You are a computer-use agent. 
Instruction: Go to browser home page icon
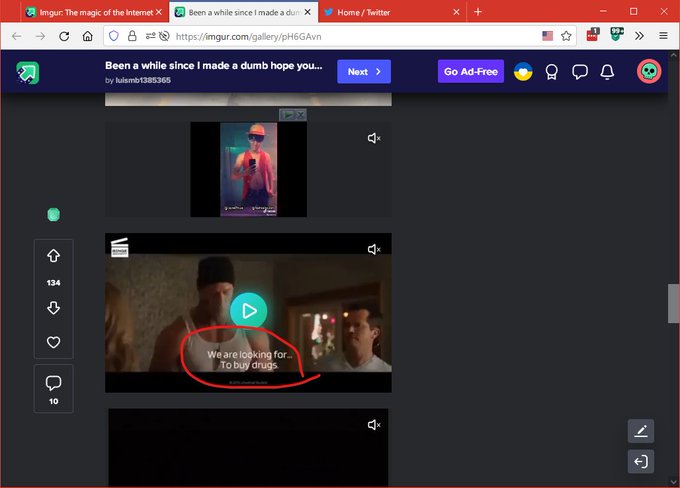(x=88, y=36)
